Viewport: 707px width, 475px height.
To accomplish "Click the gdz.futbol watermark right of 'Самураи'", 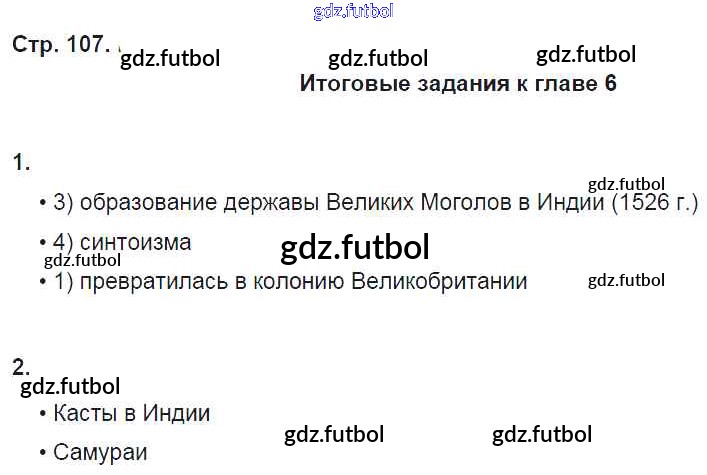I will click(334, 434).
